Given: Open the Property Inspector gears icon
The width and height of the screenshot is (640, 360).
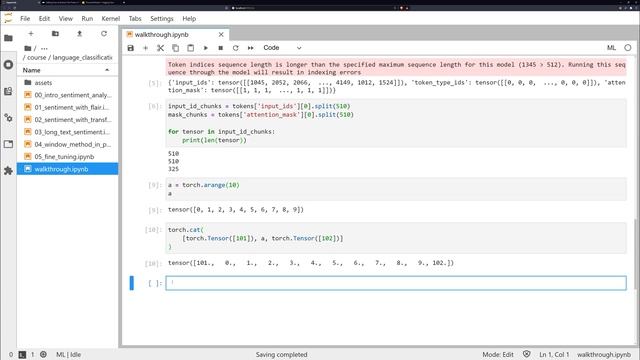Looking at the screenshot, I should [8, 118].
